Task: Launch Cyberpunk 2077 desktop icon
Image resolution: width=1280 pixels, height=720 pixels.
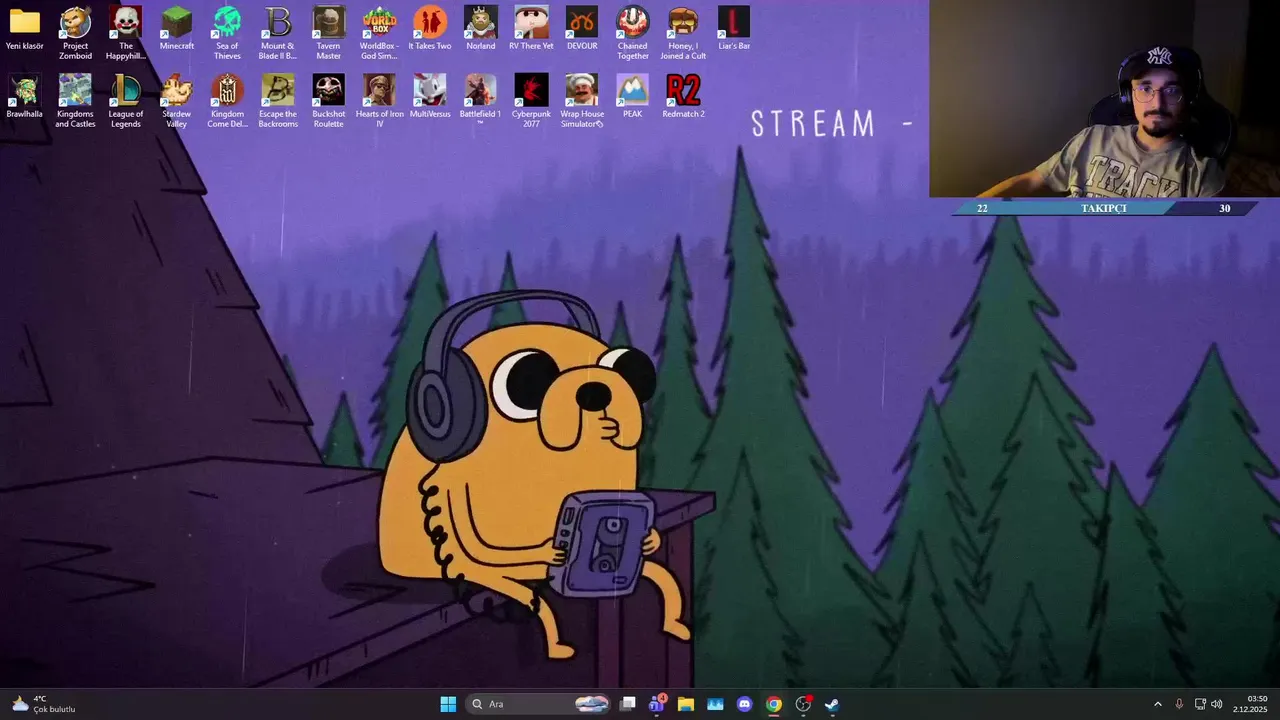Action: click(x=531, y=101)
